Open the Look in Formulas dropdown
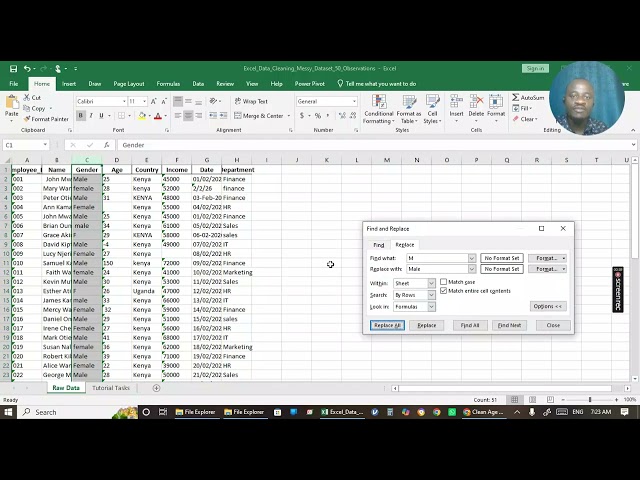Viewport: 640px width, 480px height. click(x=431, y=307)
